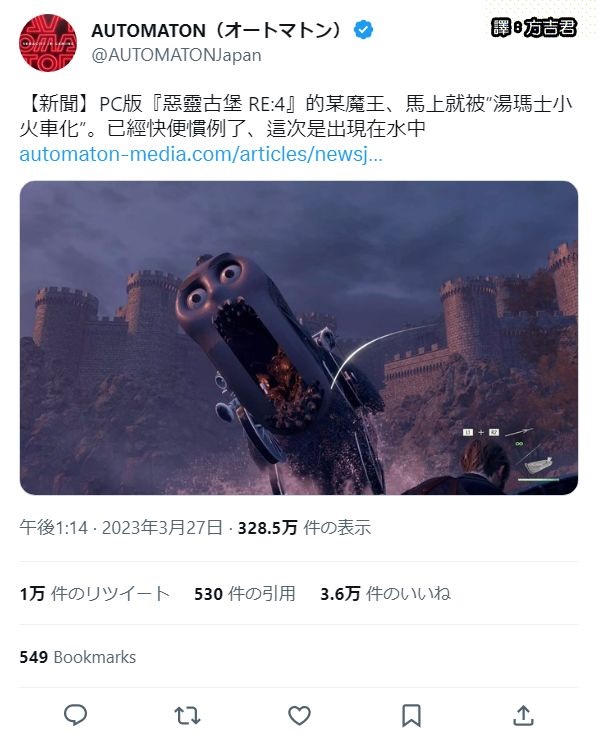The height and width of the screenshot is (744, 598).
Task: Click the blue verified checkmark badge
Action: [x=364, y=30]
